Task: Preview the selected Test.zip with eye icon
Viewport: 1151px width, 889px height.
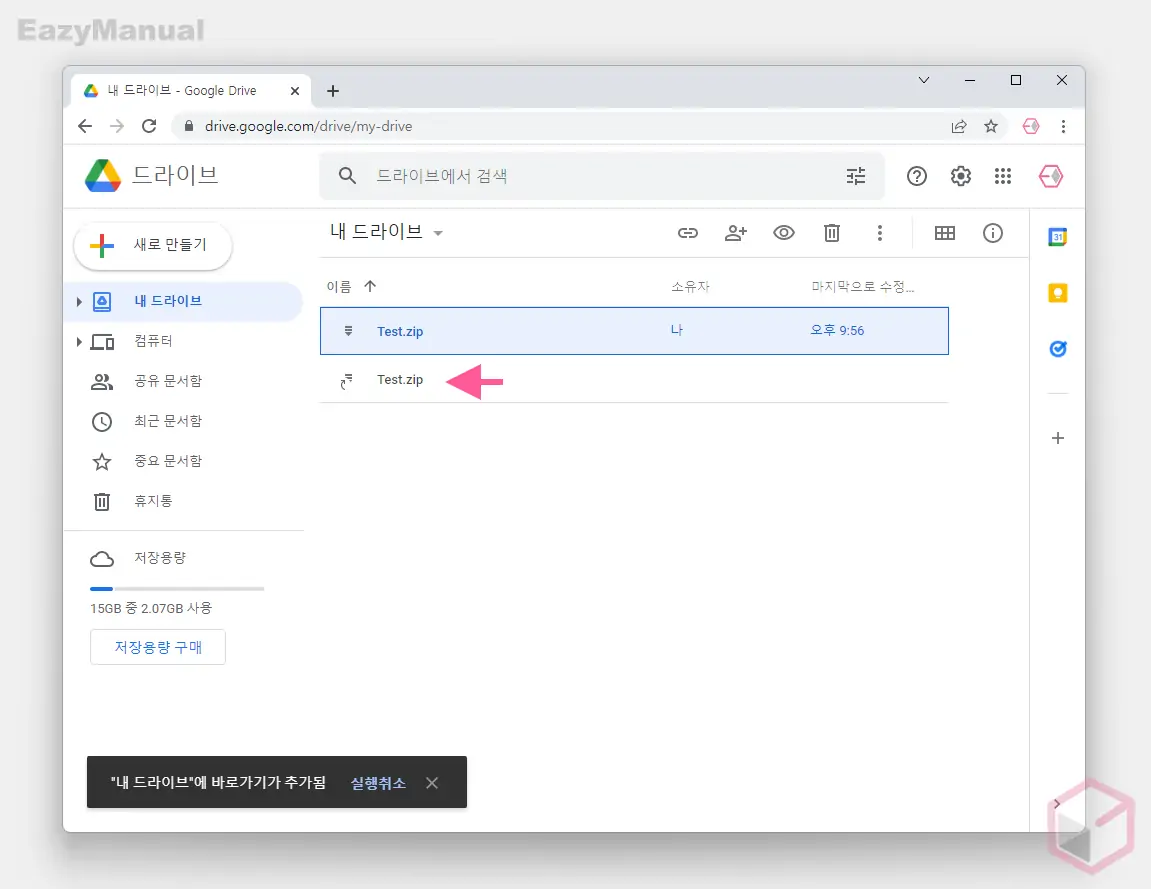Action: (784, 233)
